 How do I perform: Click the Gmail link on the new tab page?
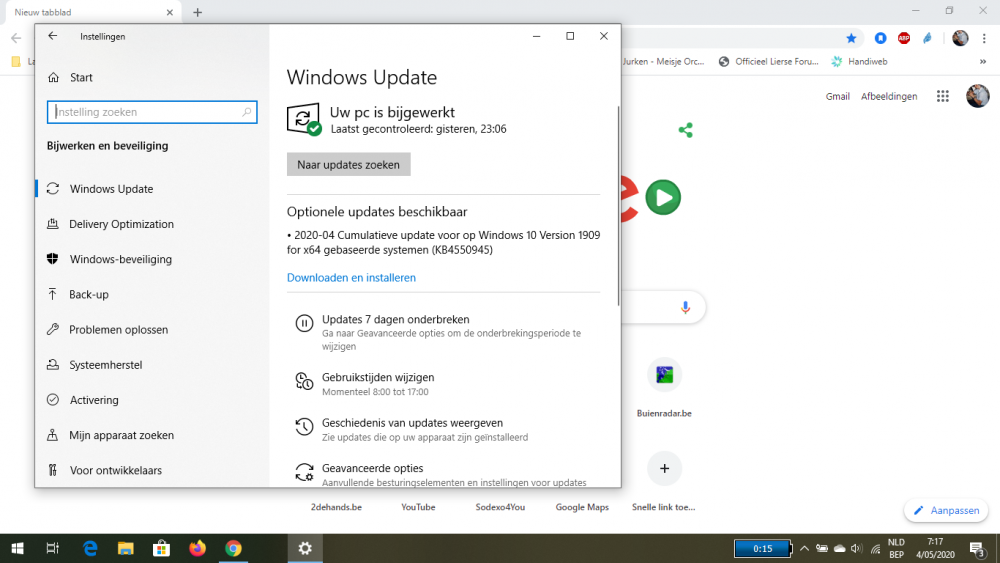(x=837, y=96)
